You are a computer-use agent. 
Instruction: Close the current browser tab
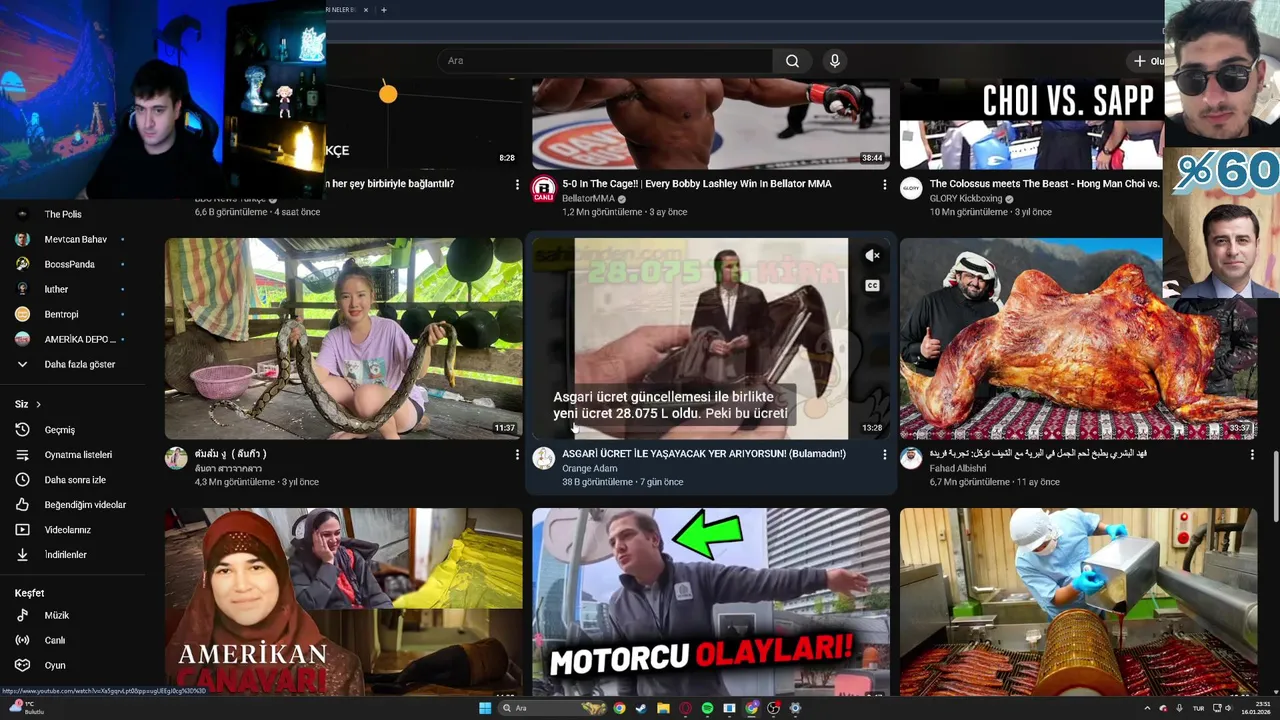click(x=365, y=10)
